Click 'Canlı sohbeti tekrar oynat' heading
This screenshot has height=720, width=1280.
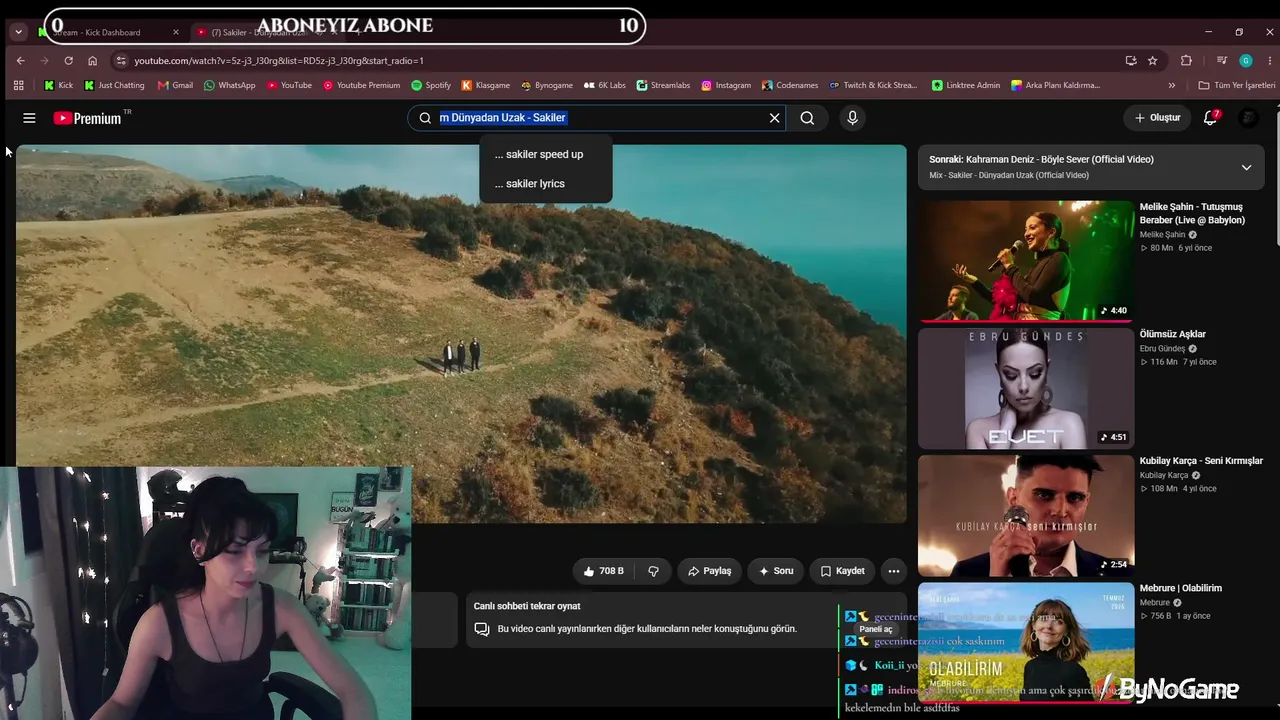[527, 606]
